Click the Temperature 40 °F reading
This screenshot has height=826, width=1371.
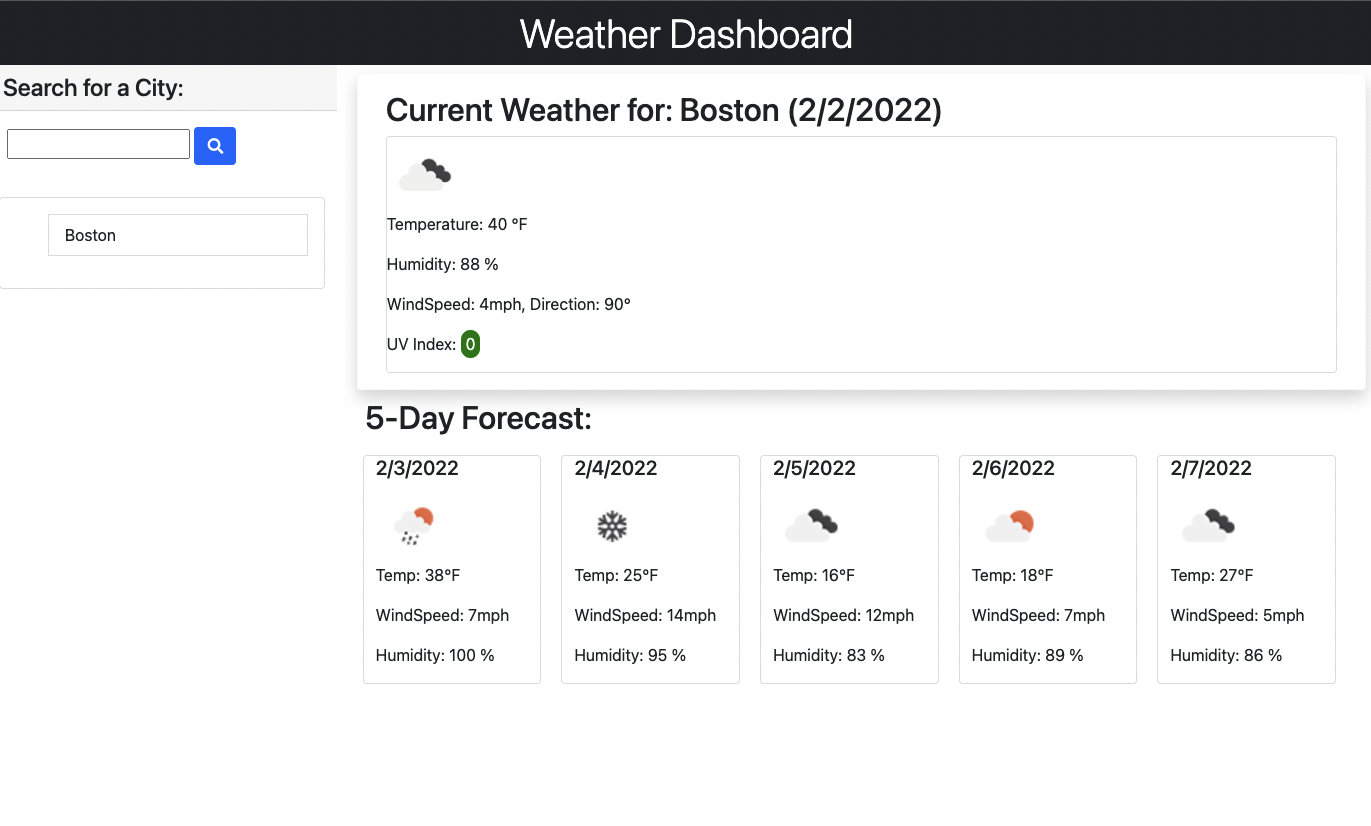[457, 224]
